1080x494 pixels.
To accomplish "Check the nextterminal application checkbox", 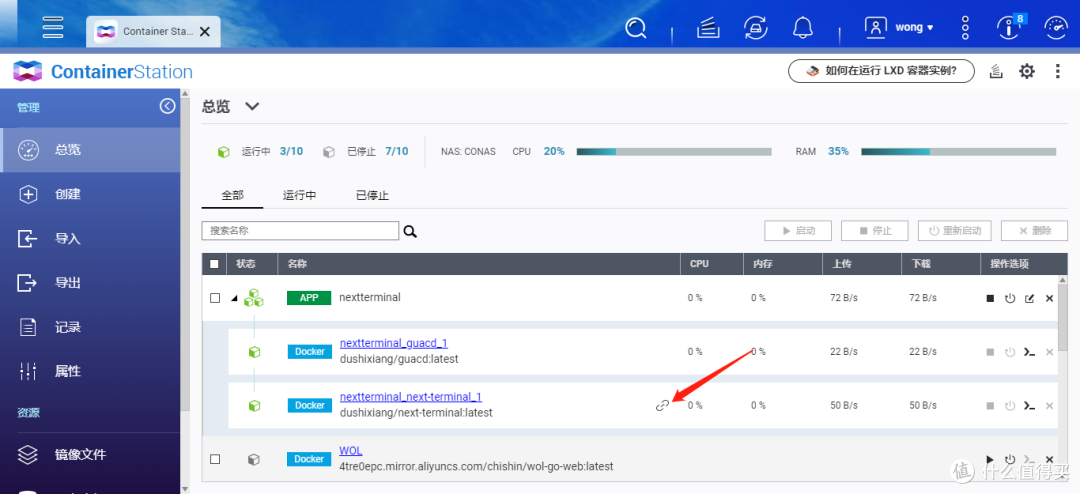I will pos(214,298).
